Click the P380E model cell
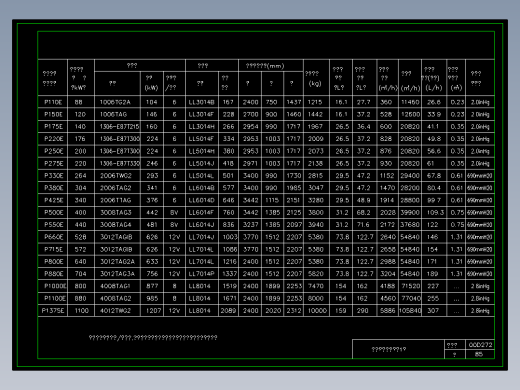 pos(53,188)
